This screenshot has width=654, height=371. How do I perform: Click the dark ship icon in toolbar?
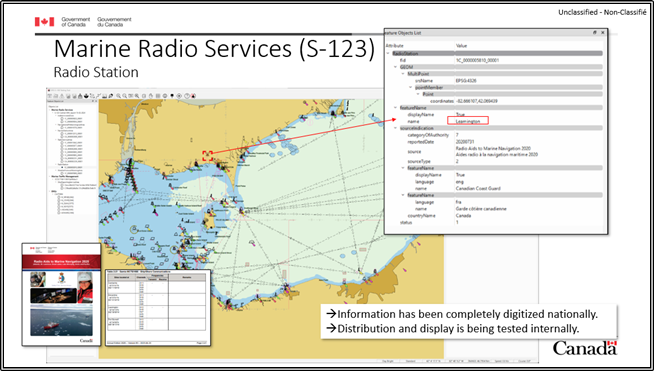click(x=86, y=96)
